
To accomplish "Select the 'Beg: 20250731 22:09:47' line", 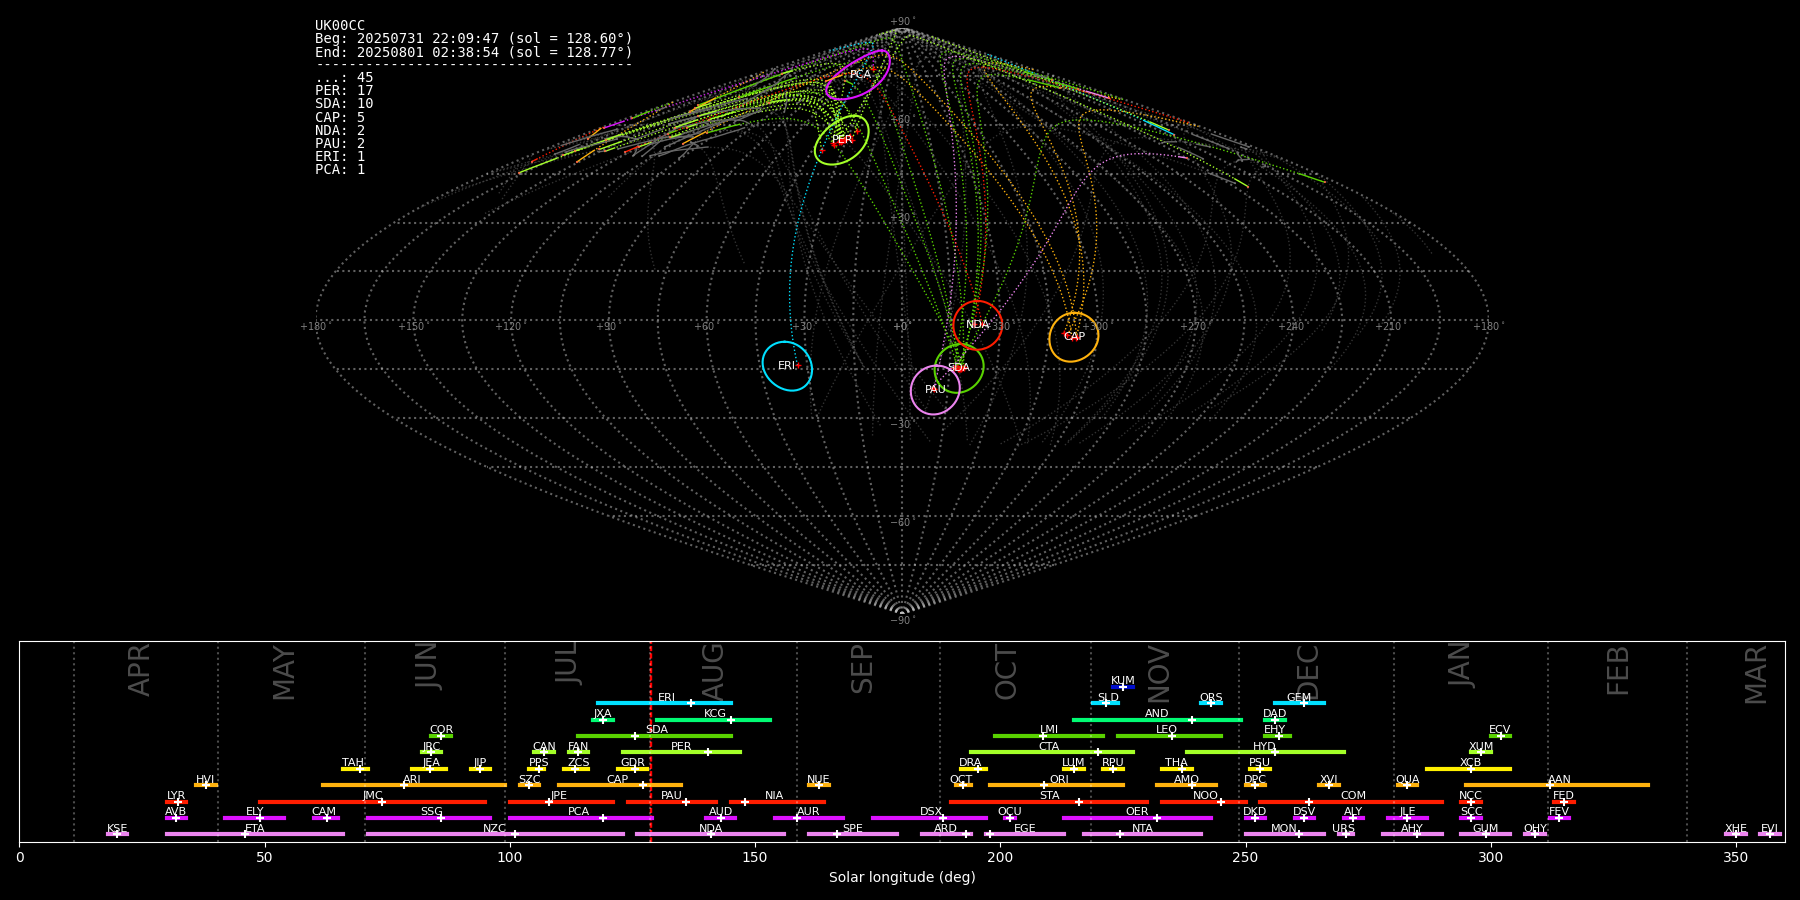I will 474,38.
